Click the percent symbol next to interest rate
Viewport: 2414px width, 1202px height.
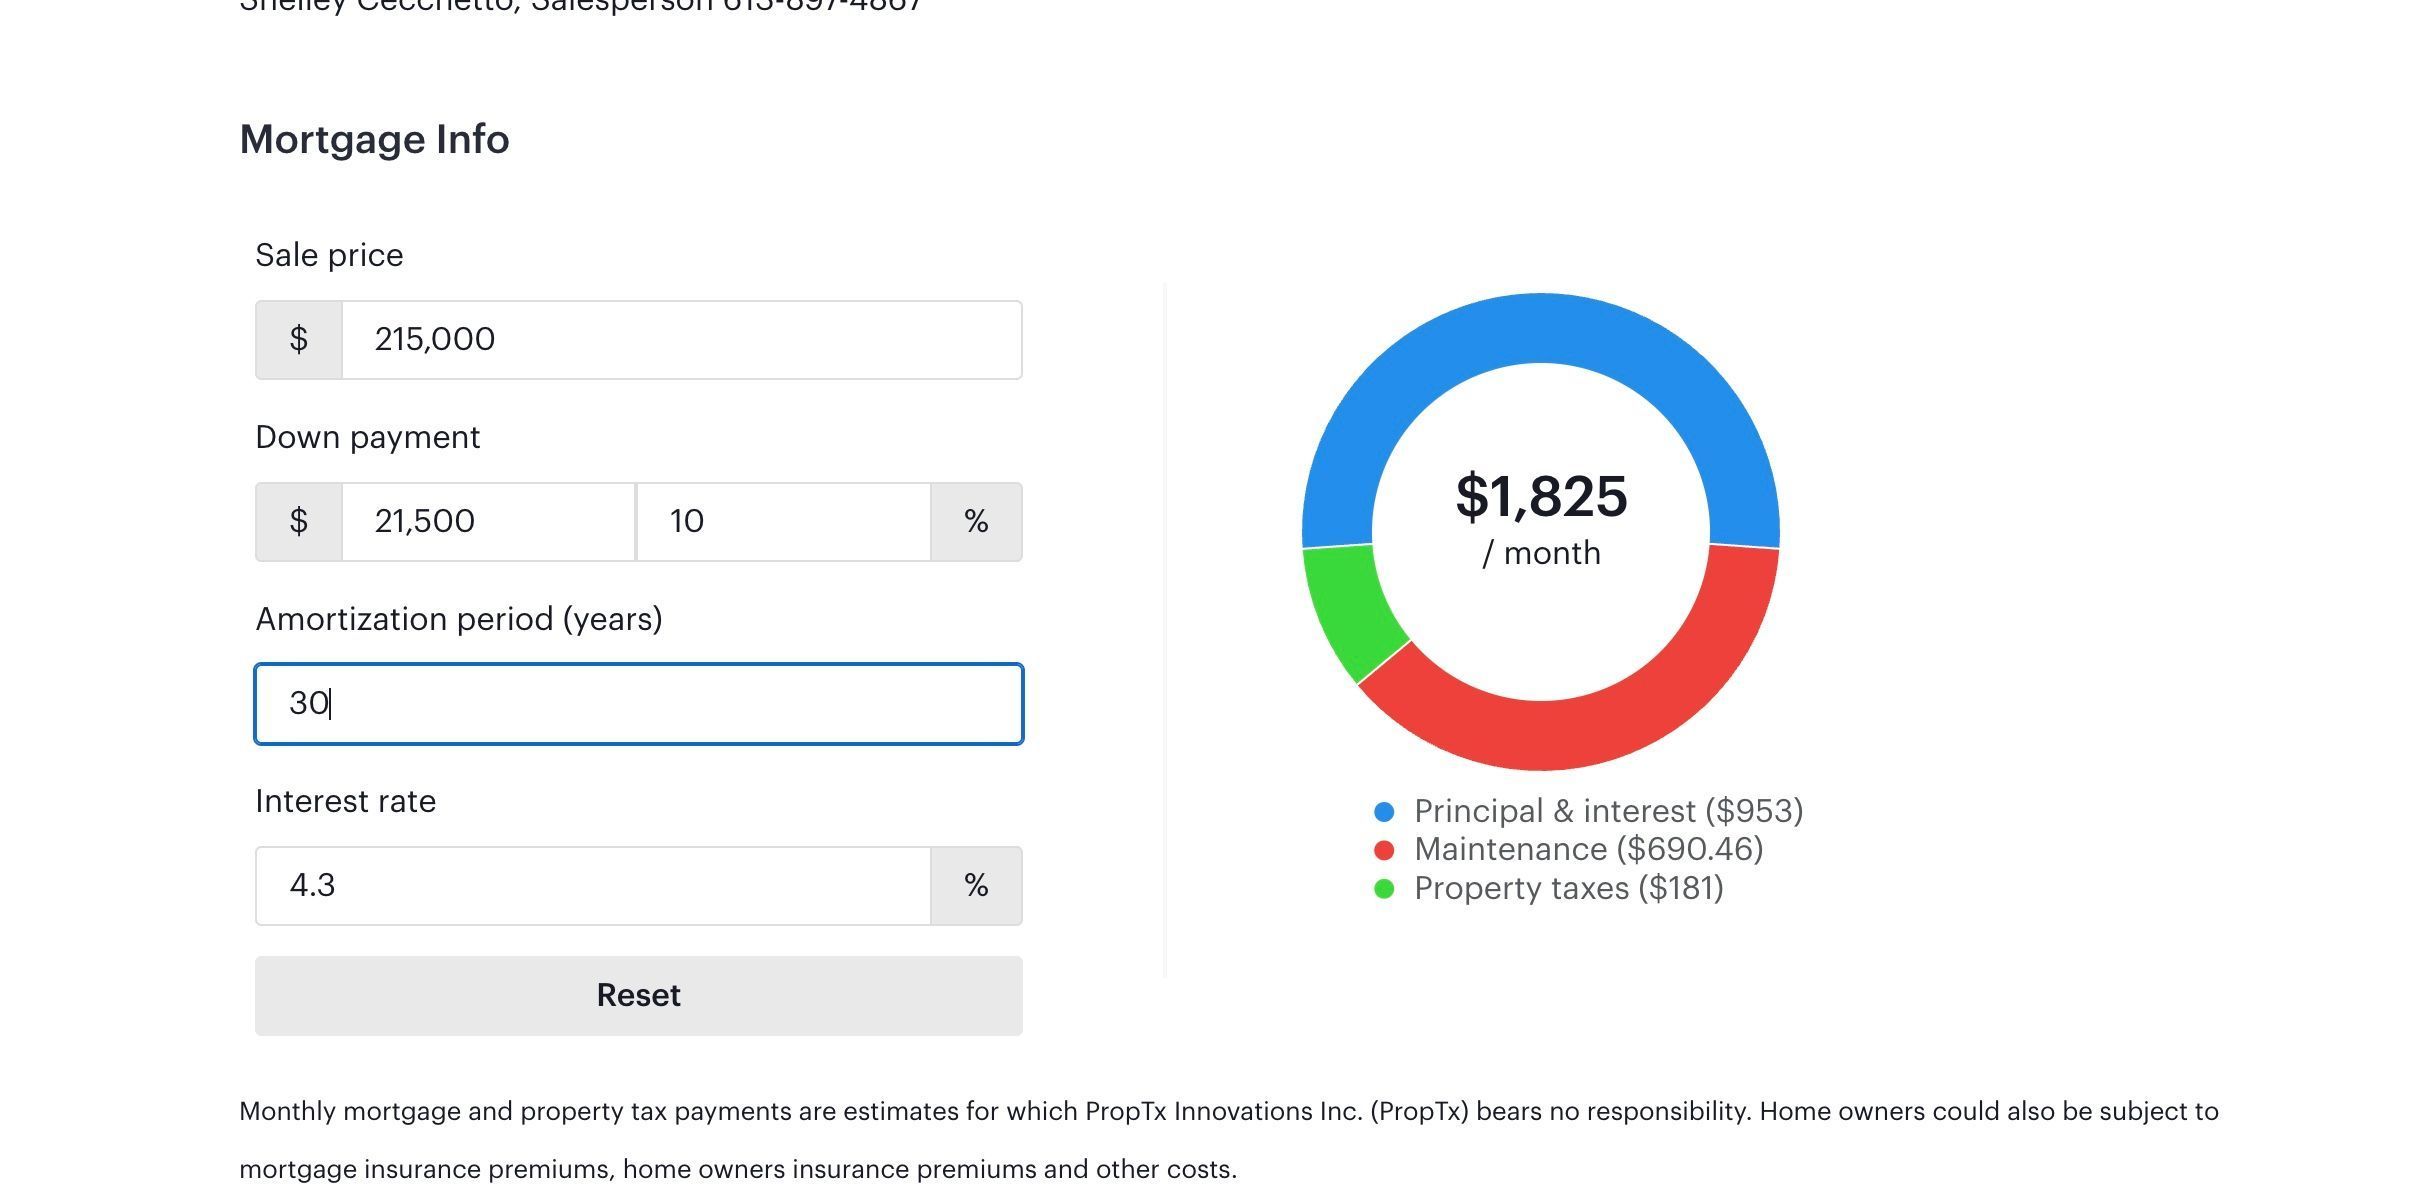[977, 886]
